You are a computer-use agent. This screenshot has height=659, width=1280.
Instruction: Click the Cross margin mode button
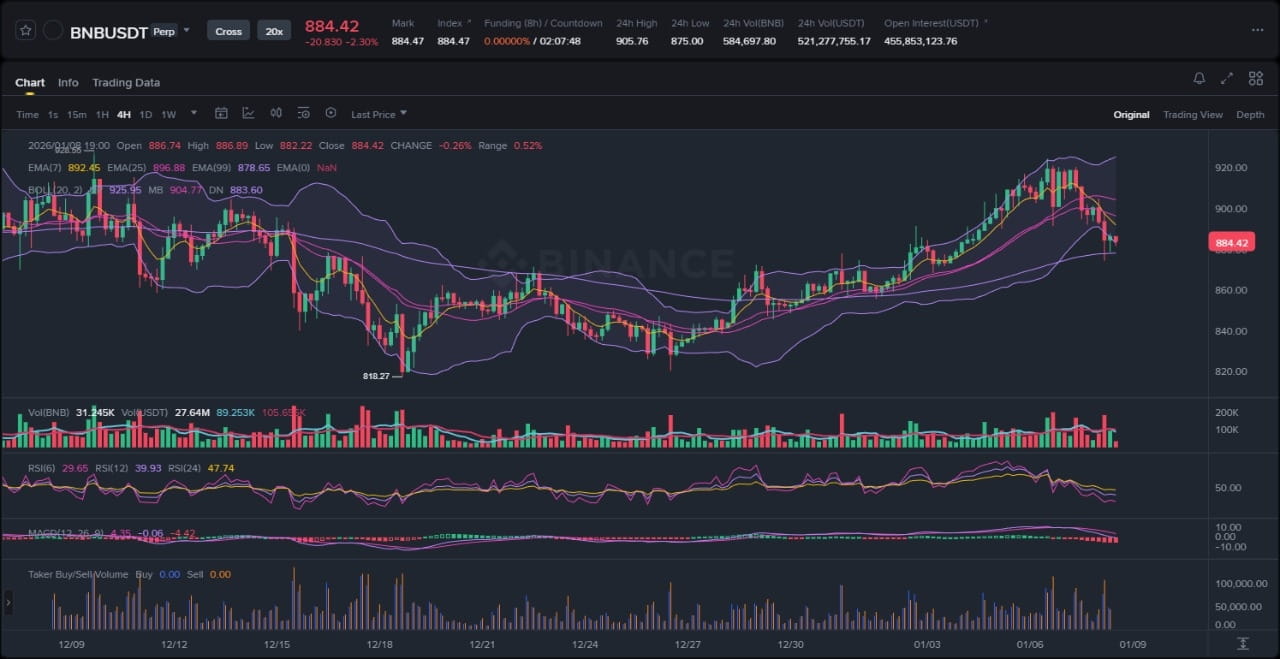pyautogui.click(x=228, y=31)
